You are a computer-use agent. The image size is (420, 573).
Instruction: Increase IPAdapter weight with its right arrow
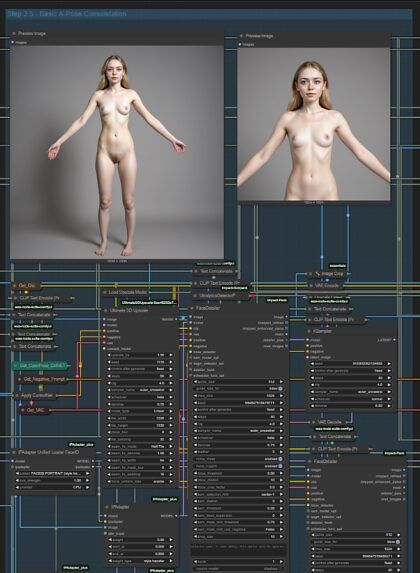pos(170,540)
